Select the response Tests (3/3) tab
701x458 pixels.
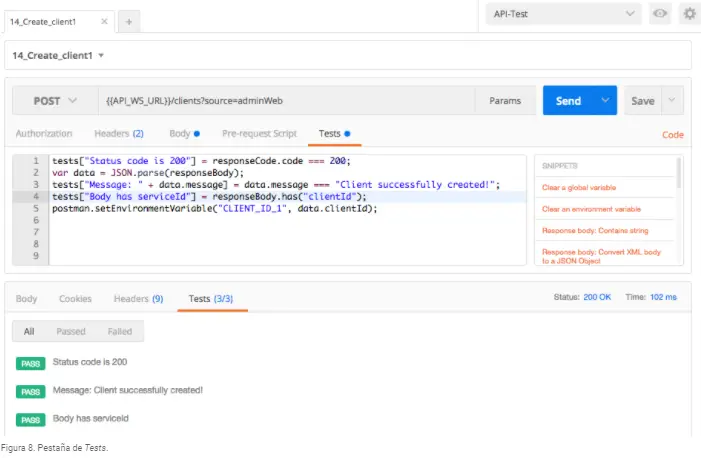(x=211, y=299)
